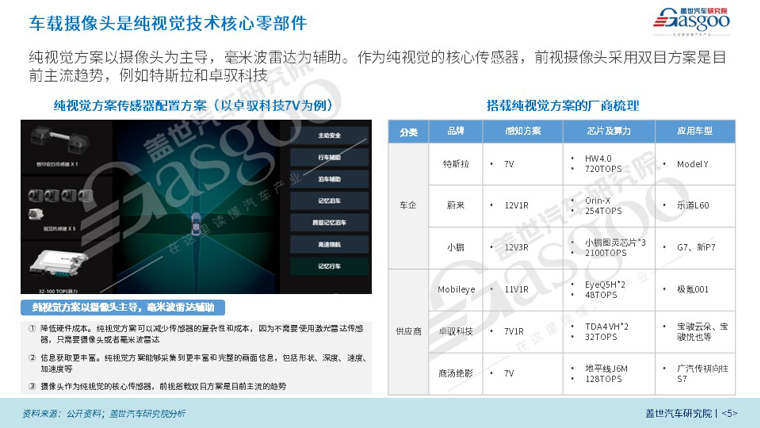Image resolution: width=760 pixels, height=428 pixels.
Task: Click the heading 纯视觉方案传感器配置方案
Action: tap(193, 105)
